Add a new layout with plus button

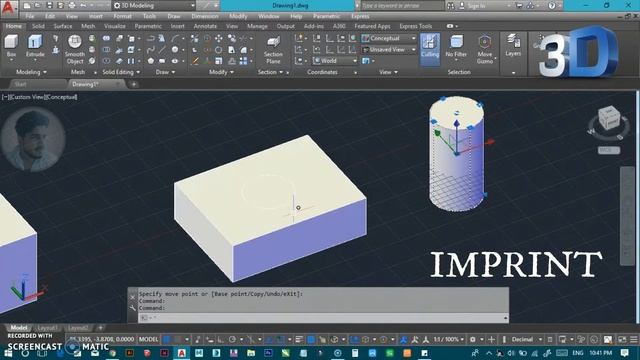tap(100, 328)
